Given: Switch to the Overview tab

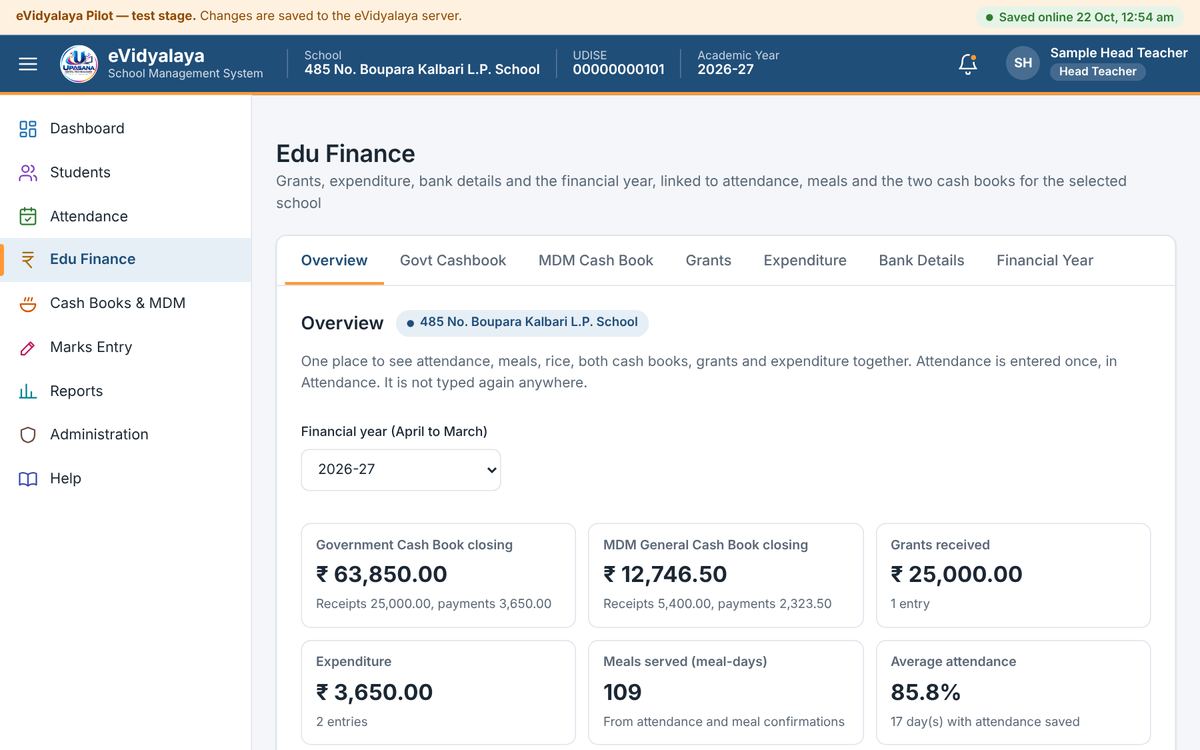Looking at the screenshot, I should (x=334, y=260).
